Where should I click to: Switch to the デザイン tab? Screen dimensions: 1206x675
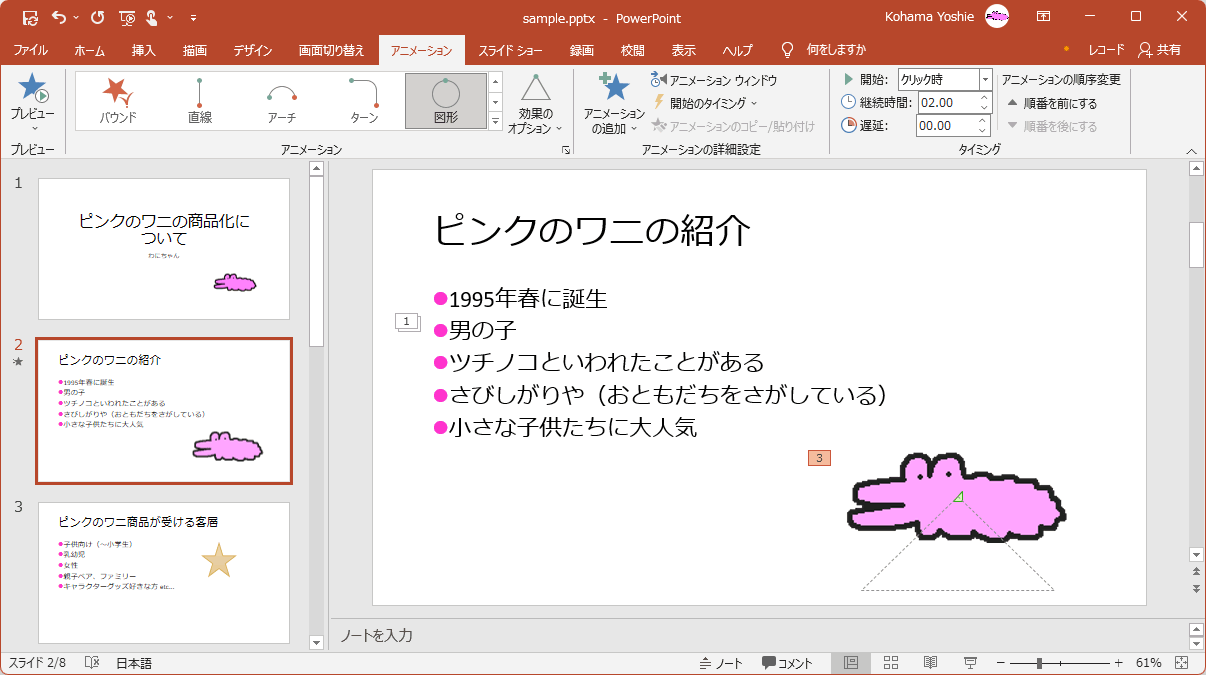point(253,50)
